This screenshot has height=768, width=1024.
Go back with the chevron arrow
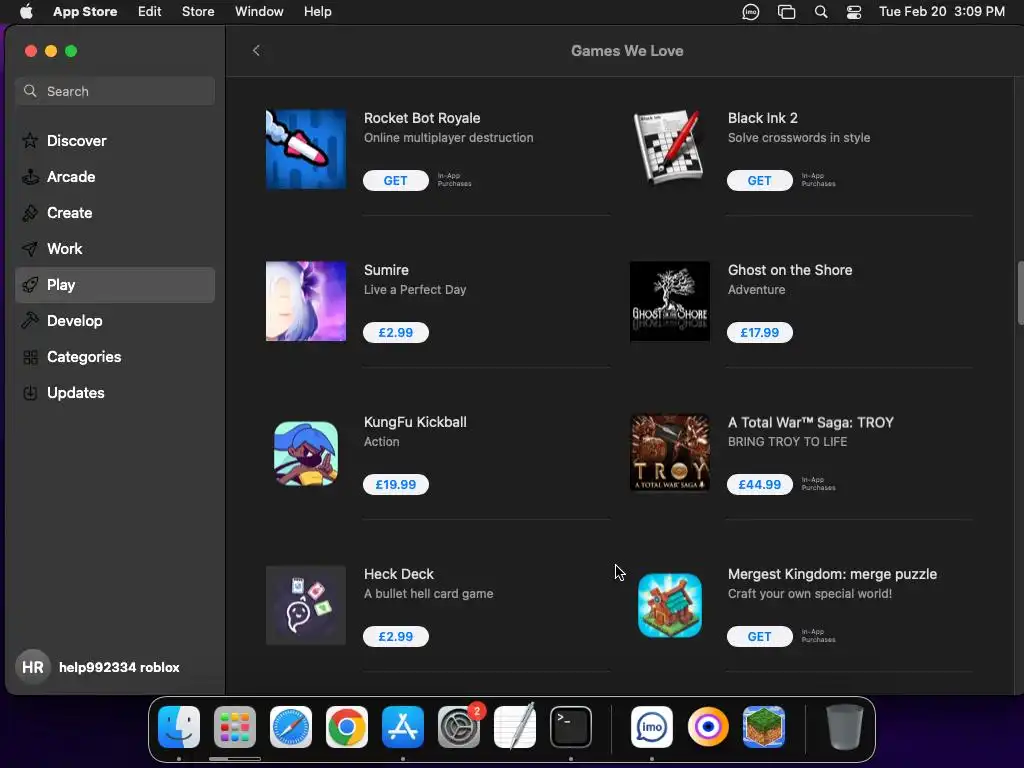(x=256, y=50)
